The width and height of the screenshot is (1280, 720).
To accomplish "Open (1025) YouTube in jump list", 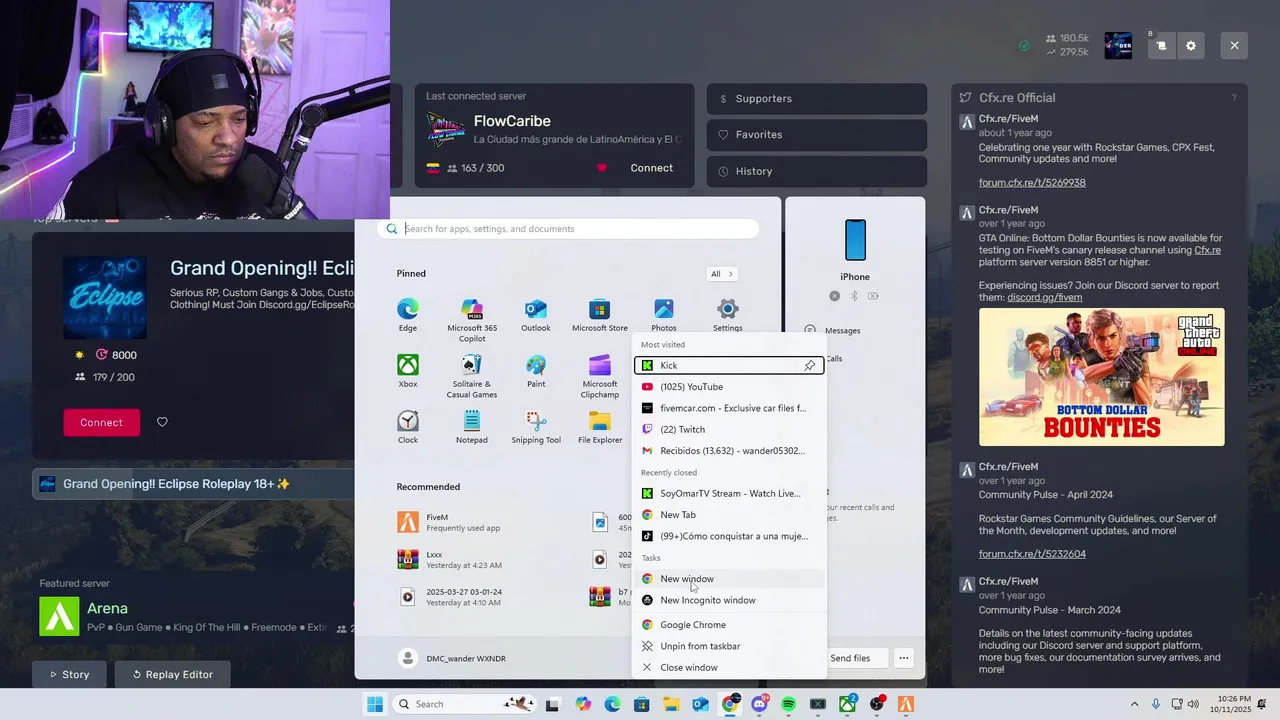I will tap(729, 387).
